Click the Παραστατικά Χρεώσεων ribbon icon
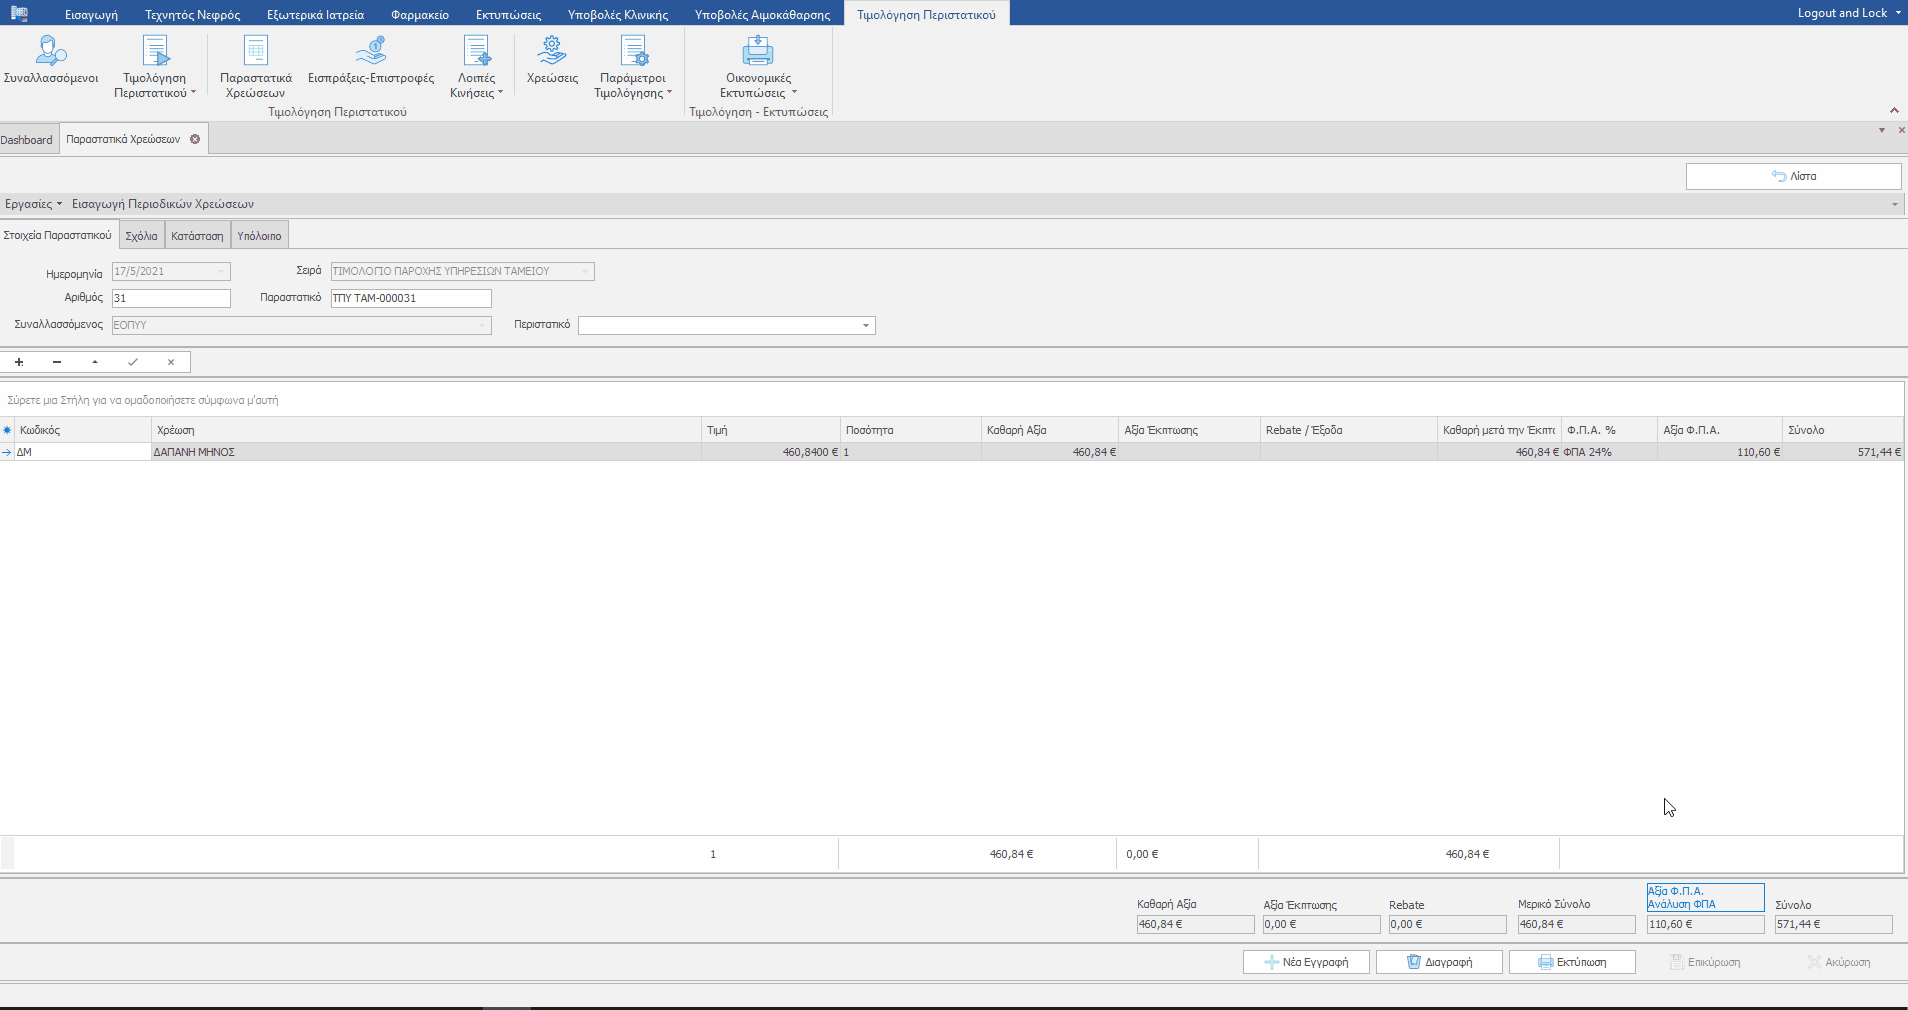Screen dimensions: 1908x1010 (256, 52)
